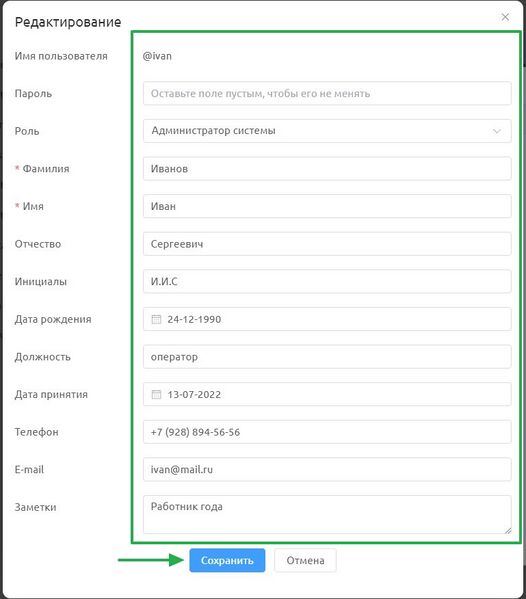Click the Сохранить button

(x=227, y=560)
